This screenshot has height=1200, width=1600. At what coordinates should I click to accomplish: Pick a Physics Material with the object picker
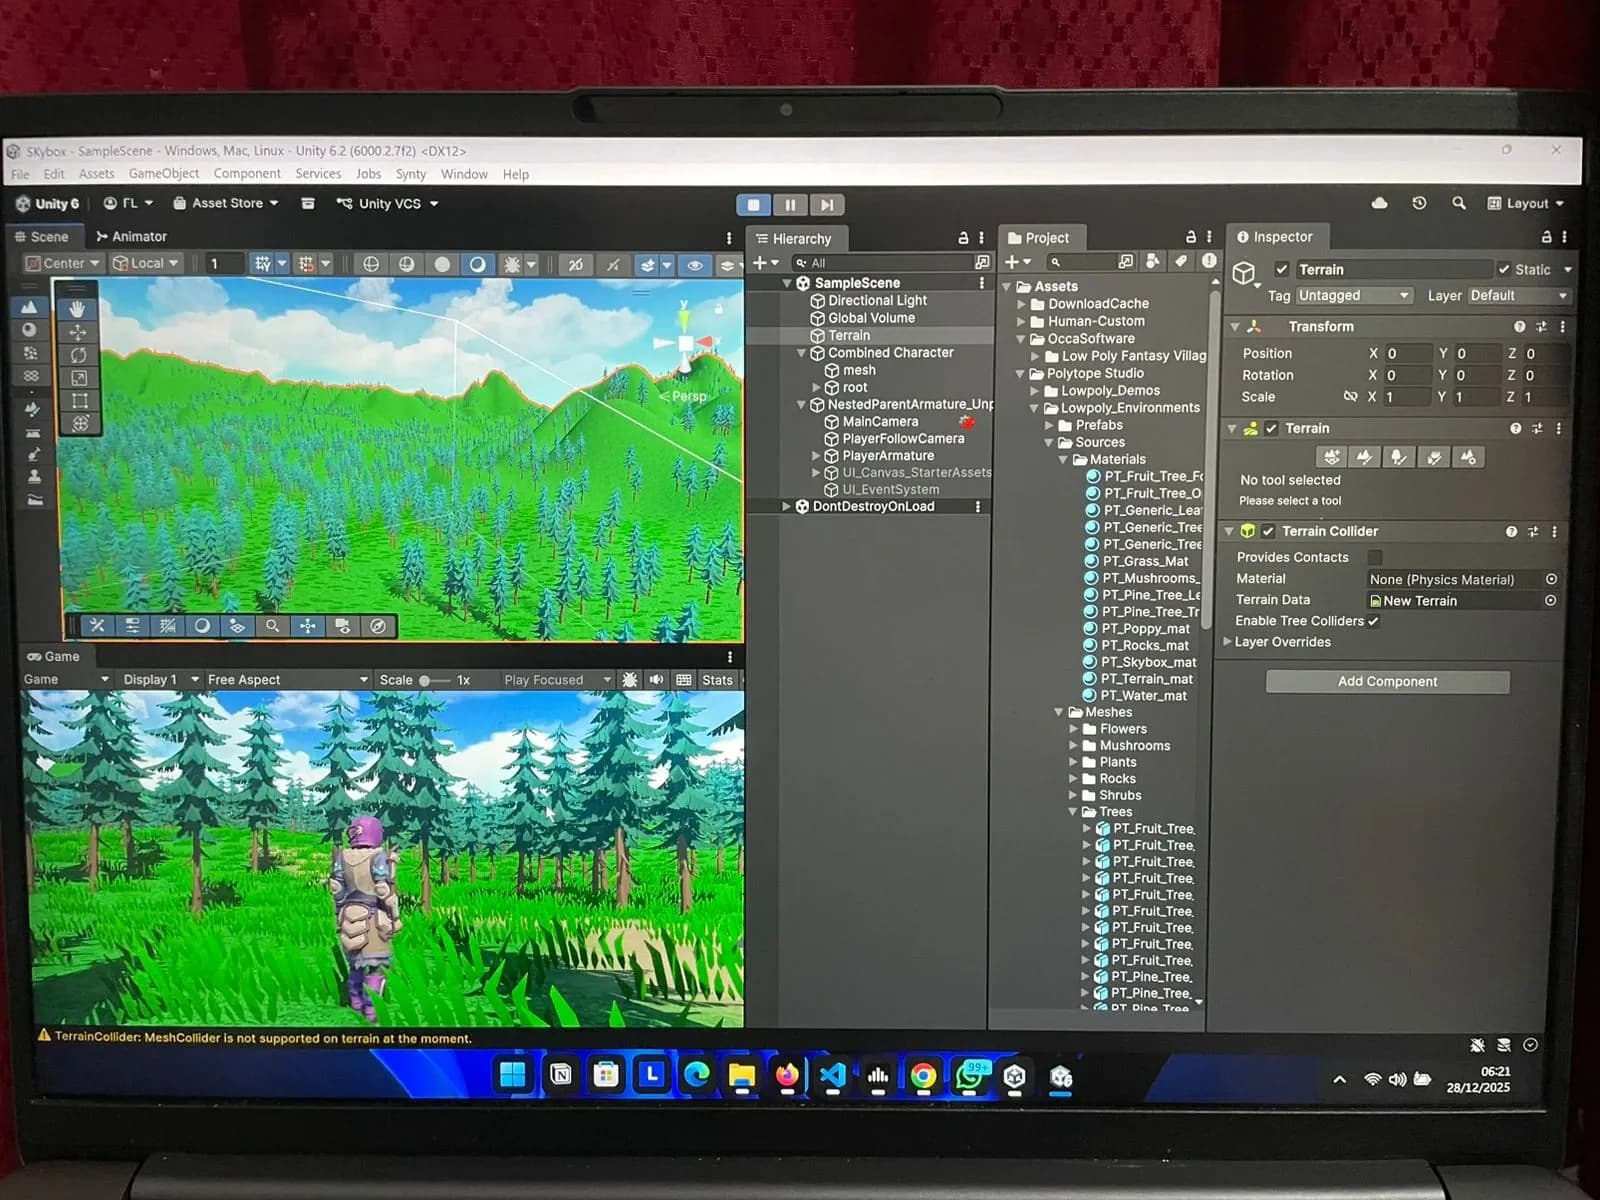coord(1551,579)
